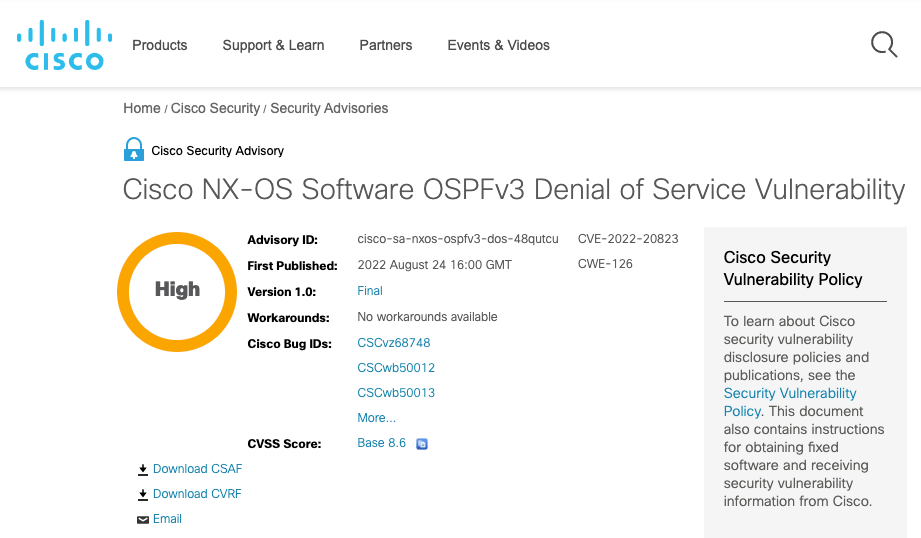Click the CVSS calculator icon beside Base 8.6
The height and width of the screenshot is (538, 921).
click(x=422, y=444)
